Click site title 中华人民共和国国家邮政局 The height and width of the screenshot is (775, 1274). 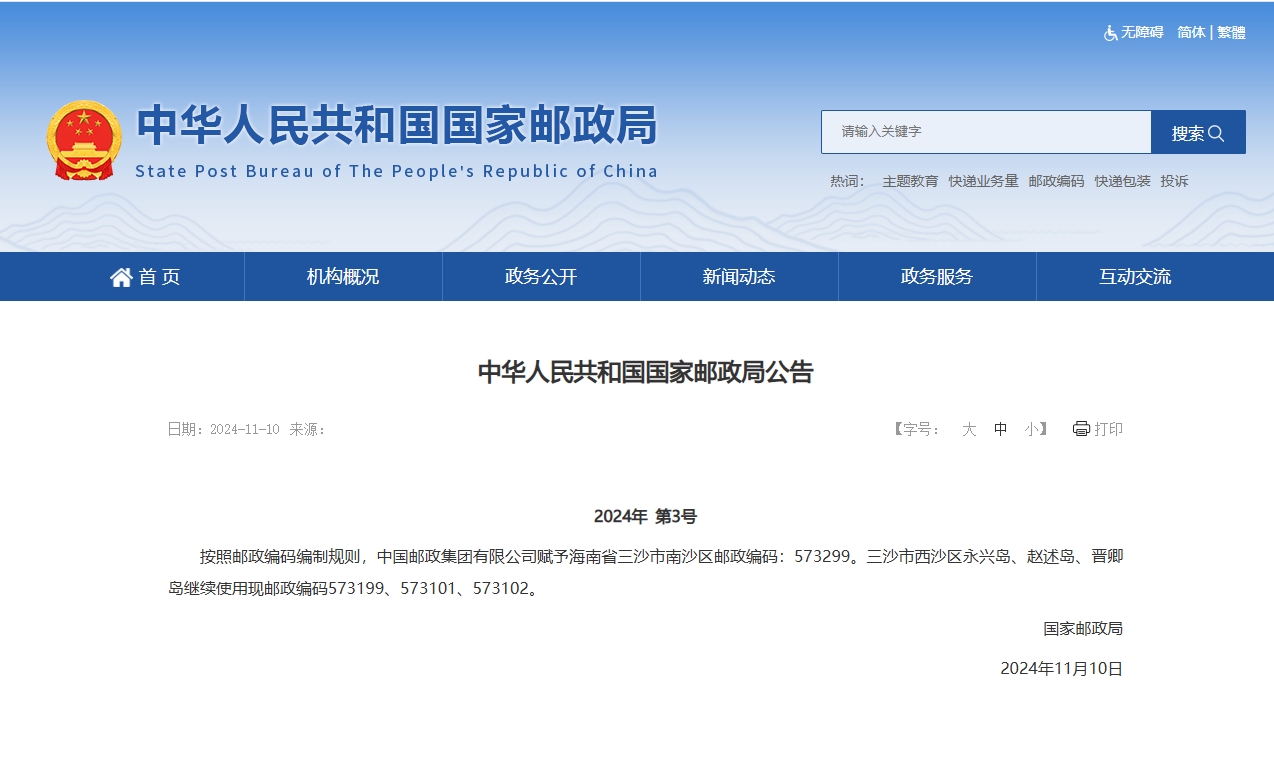pyautogui.click(x=397, y=125)
